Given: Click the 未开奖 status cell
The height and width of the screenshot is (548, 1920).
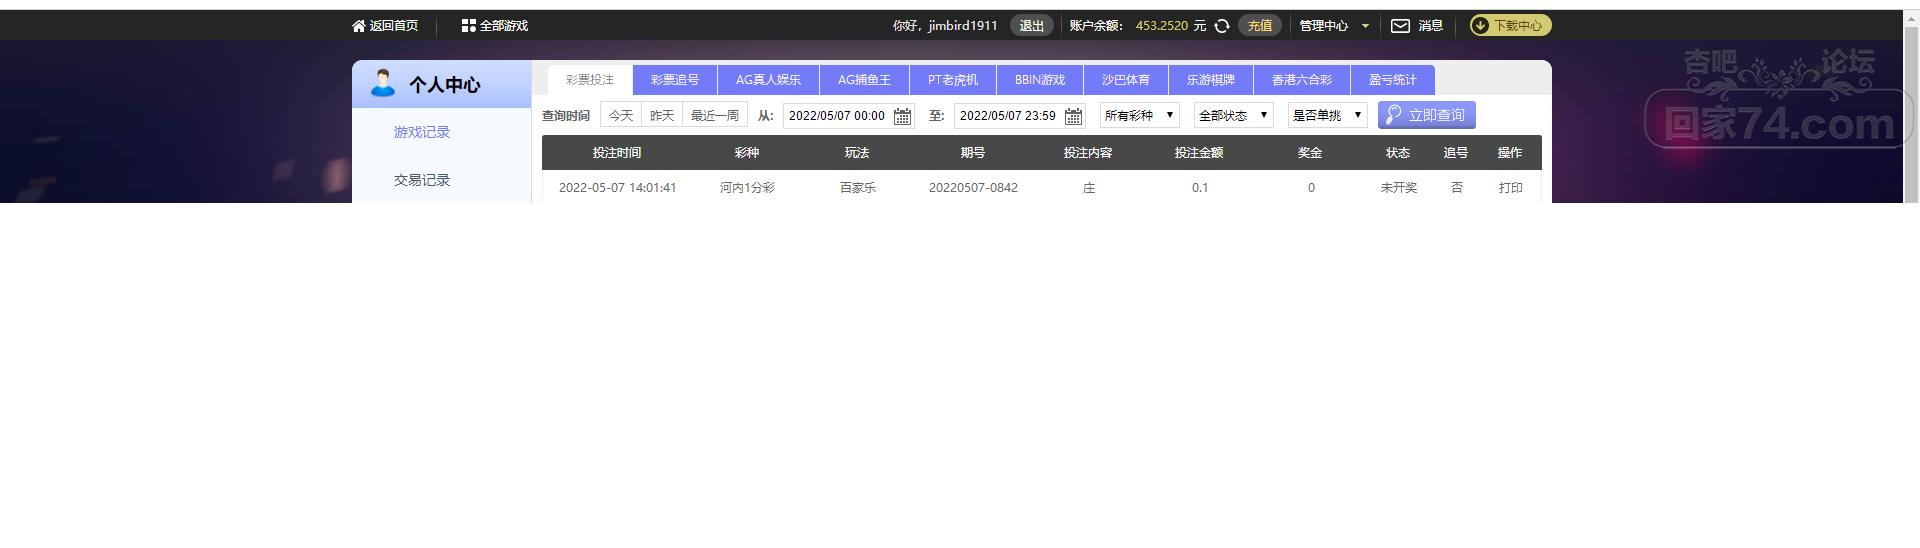Looking at the screenshot, I should (1399, 188).
